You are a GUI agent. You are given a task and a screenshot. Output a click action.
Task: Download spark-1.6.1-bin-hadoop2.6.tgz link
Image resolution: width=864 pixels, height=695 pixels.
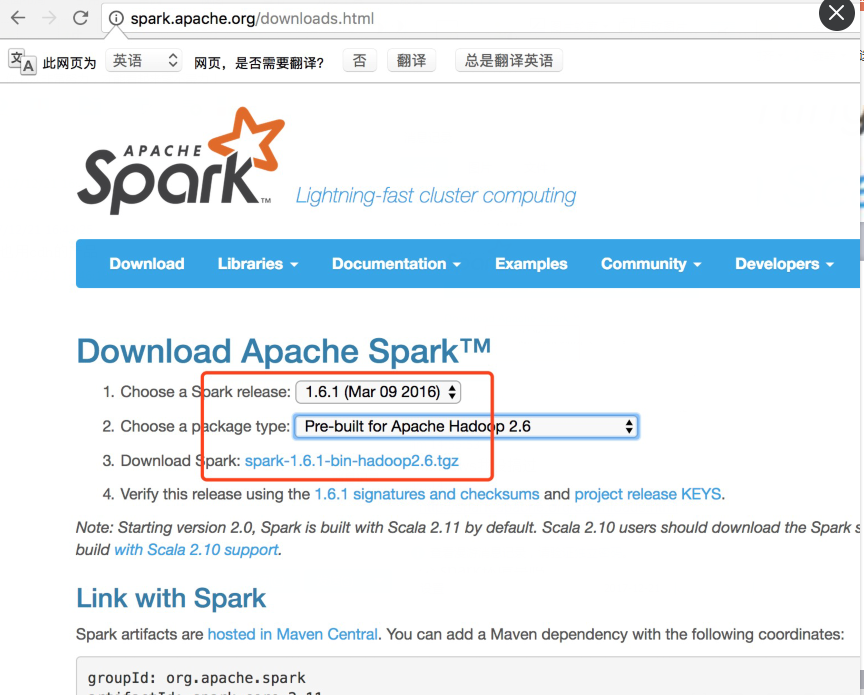pyautogui.click(x=352, y=460)
